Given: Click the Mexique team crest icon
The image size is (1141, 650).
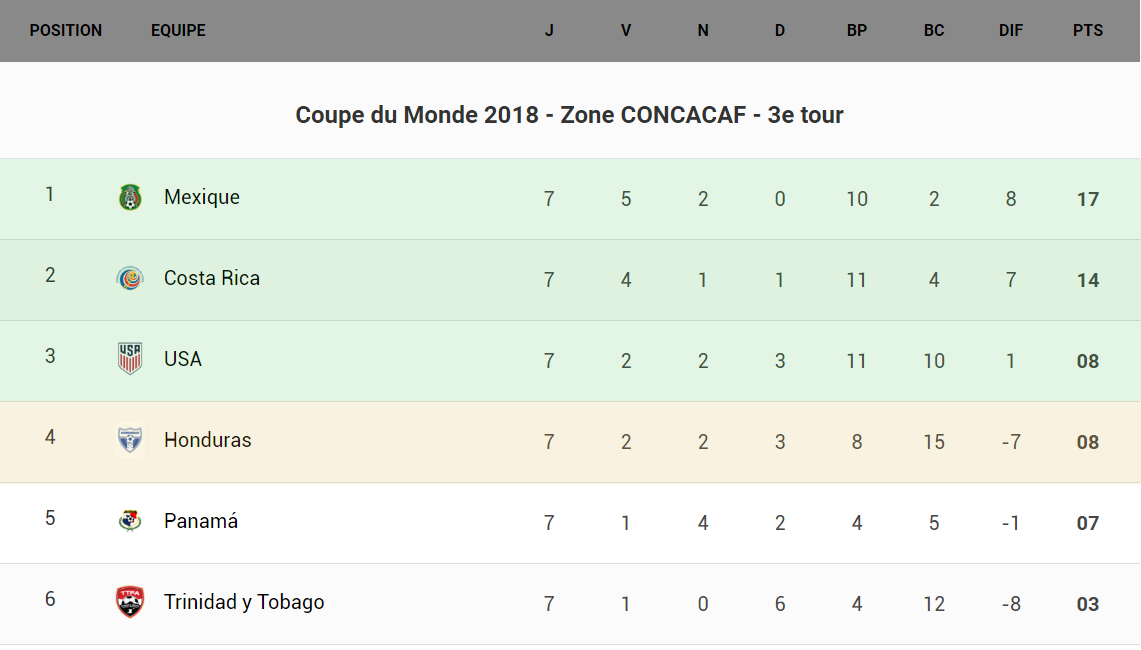Looking at the screenshot, I should tap(130, 197).
